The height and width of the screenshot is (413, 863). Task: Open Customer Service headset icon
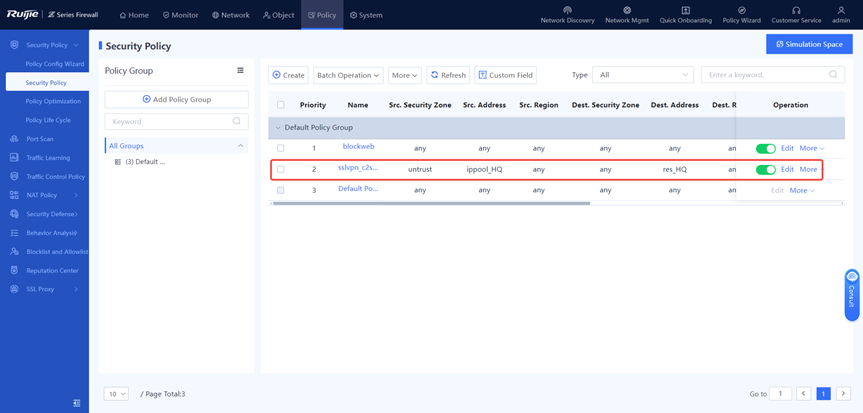click(x=796, y=10)
